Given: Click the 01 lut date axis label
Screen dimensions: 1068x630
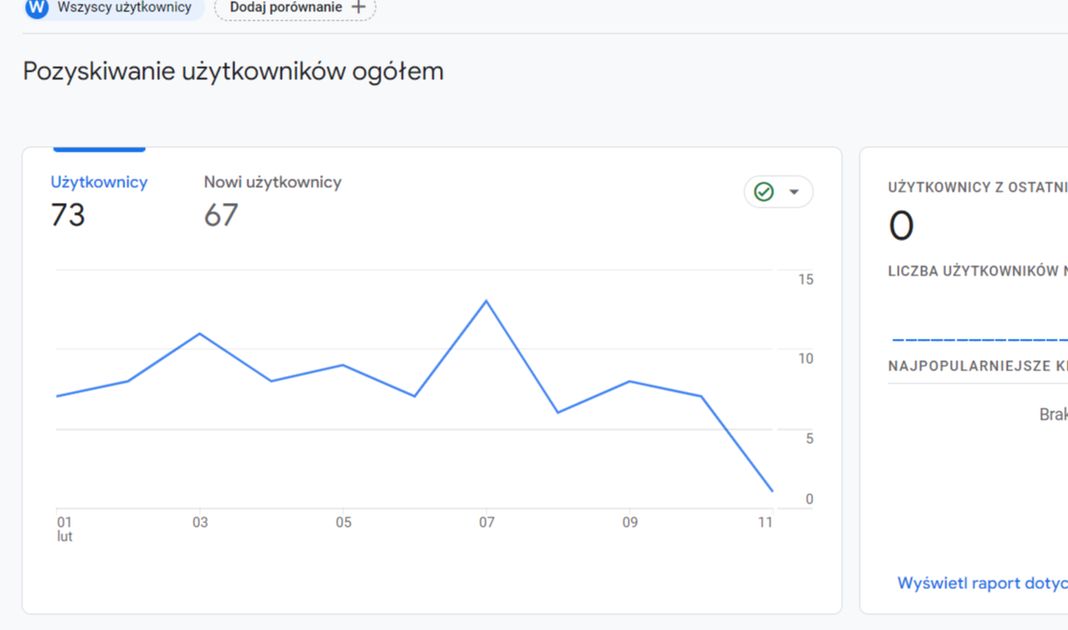Looking at the screenshot, I should point(65,528).
